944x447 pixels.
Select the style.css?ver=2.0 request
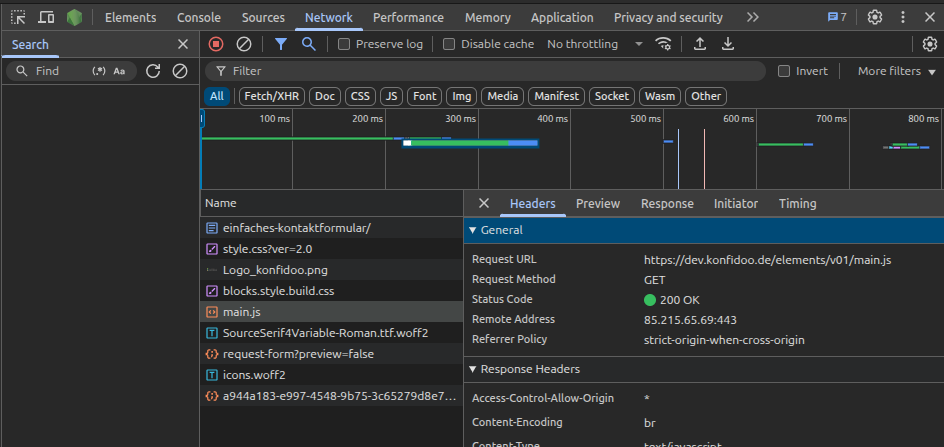point(331,249)
